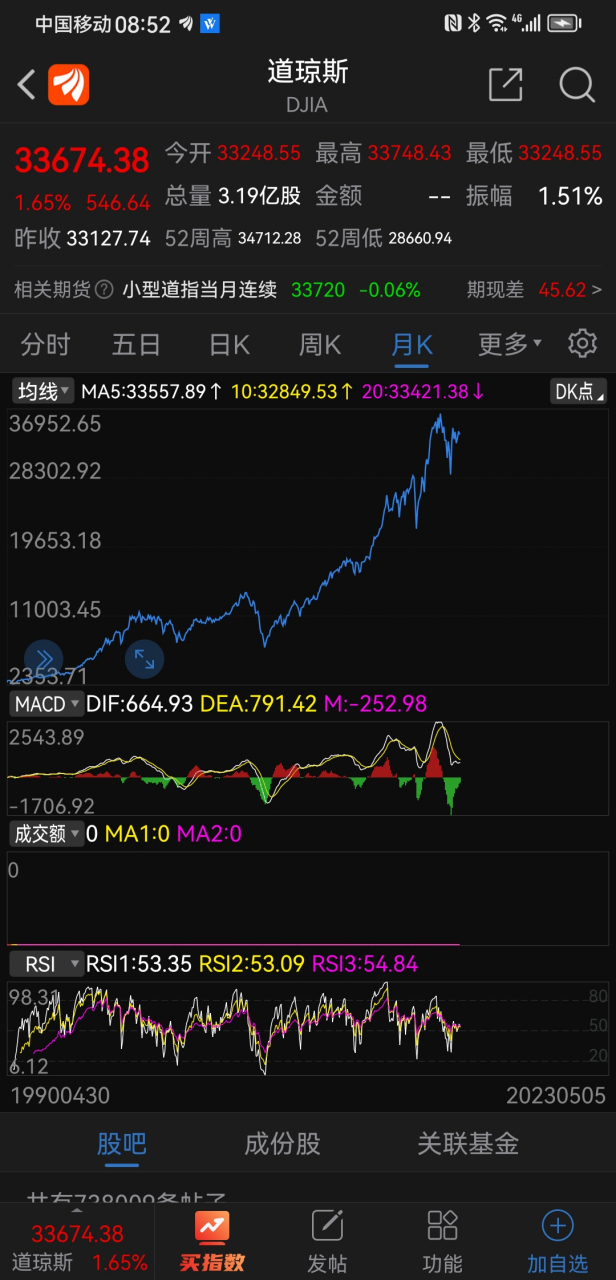Switch to 日K tab
Viewport: 616px width, 1280px height.
coord(228,345)
